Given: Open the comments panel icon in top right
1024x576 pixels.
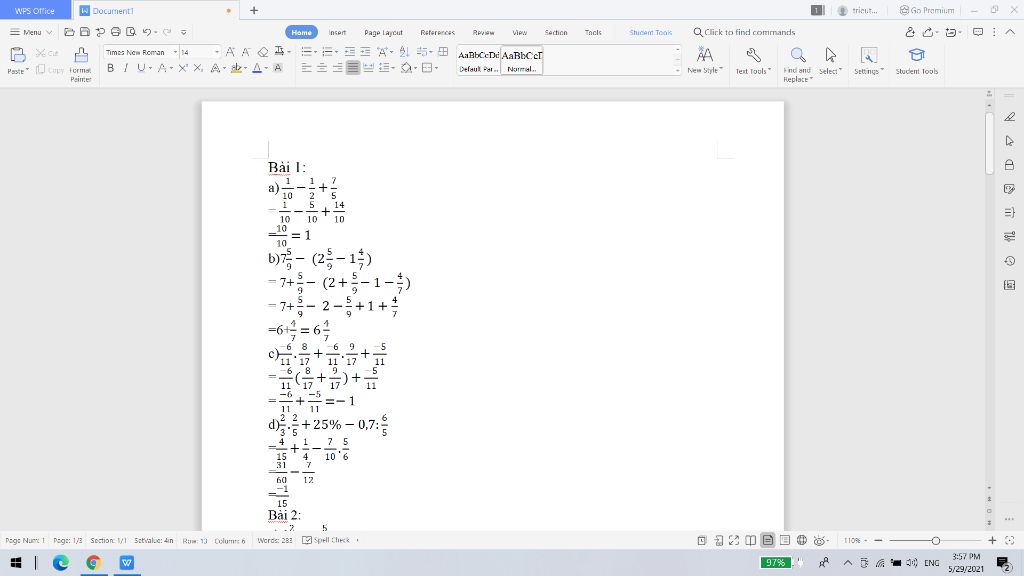Looking at the screenshot, I should (978, 32).
